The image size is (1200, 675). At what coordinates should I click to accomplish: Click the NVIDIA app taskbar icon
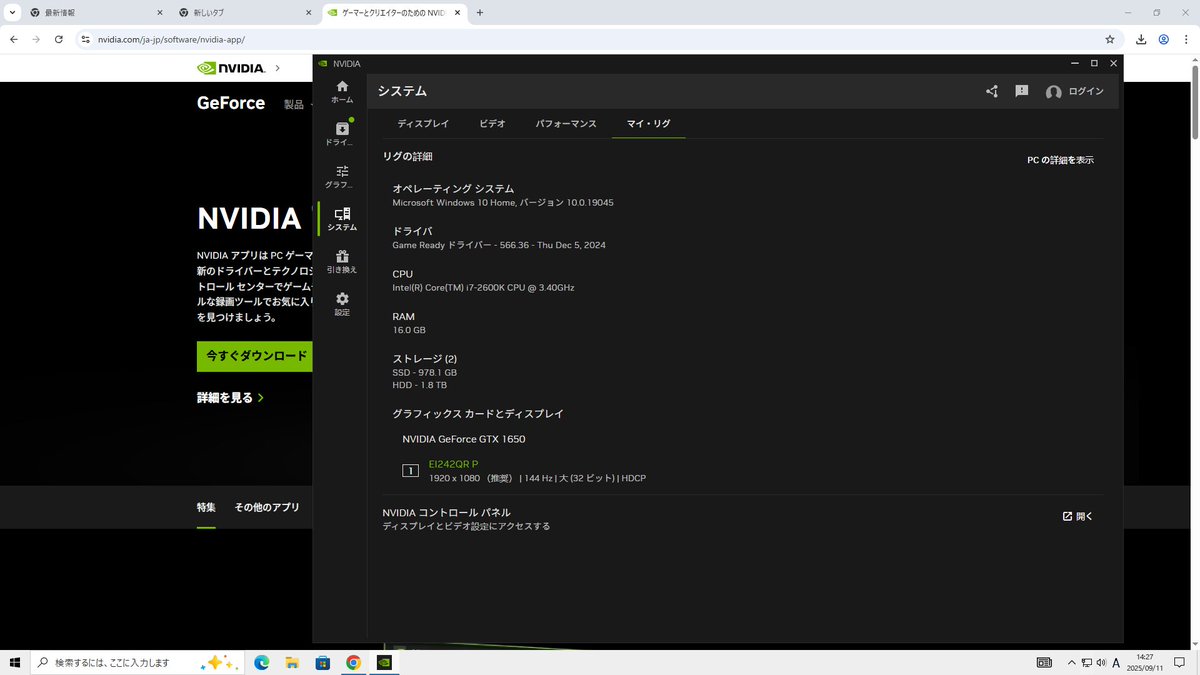click(384, 662)
